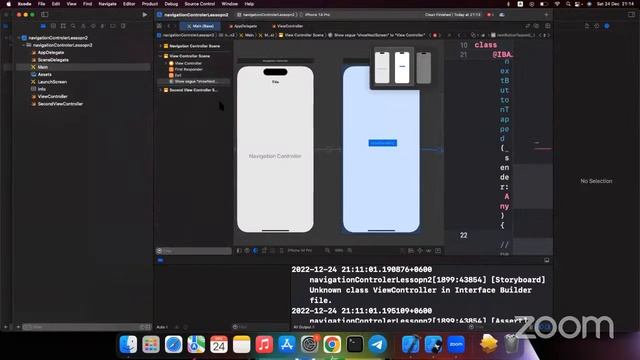Open Terminal from the Dock
The width and height of the screenshot is (640, 360).
[x=355, y=344]
